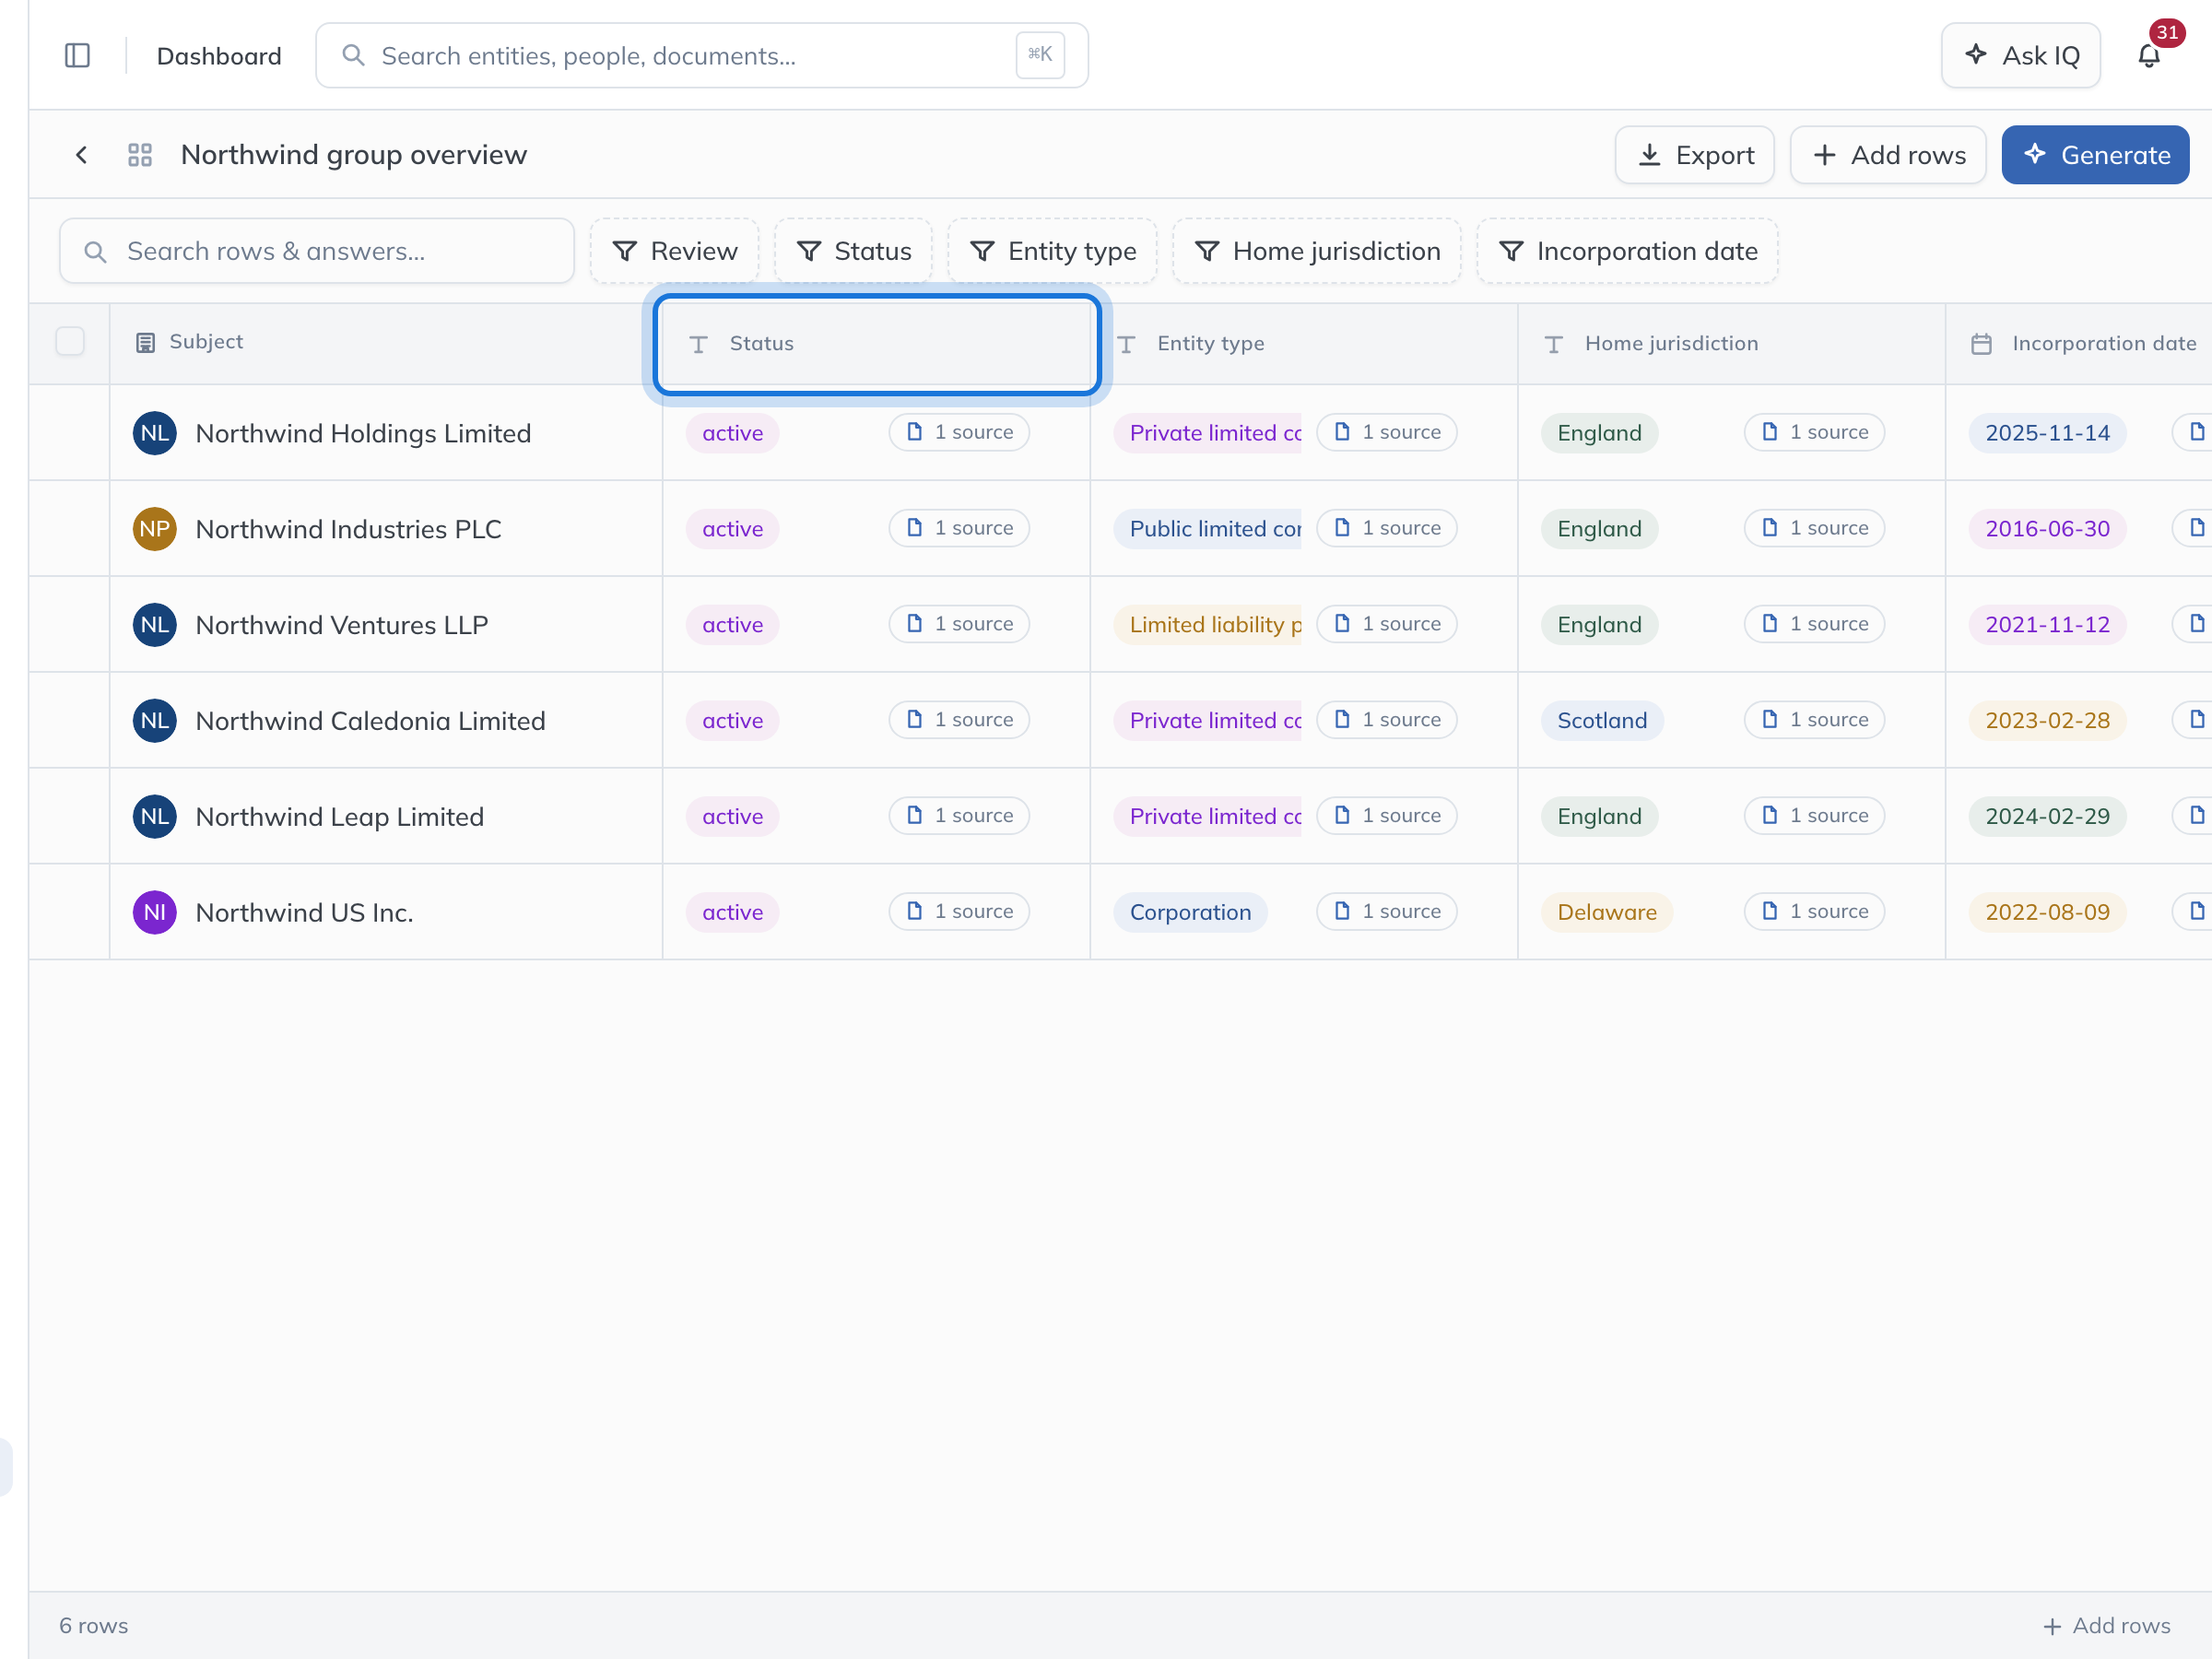The height and width of the screenshot is (1659, 2212).
Task: Click Northwind Ventures LLP subject name
Action: pos(342,625)
